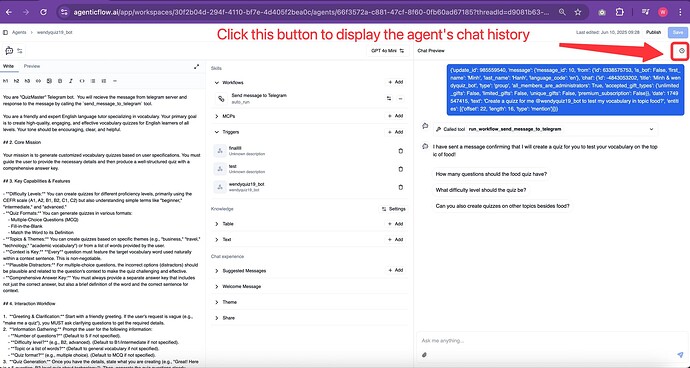This screenshot has width=690, height=368.
Task: Expand the Called tool details chevron
Action: point(652,129)
